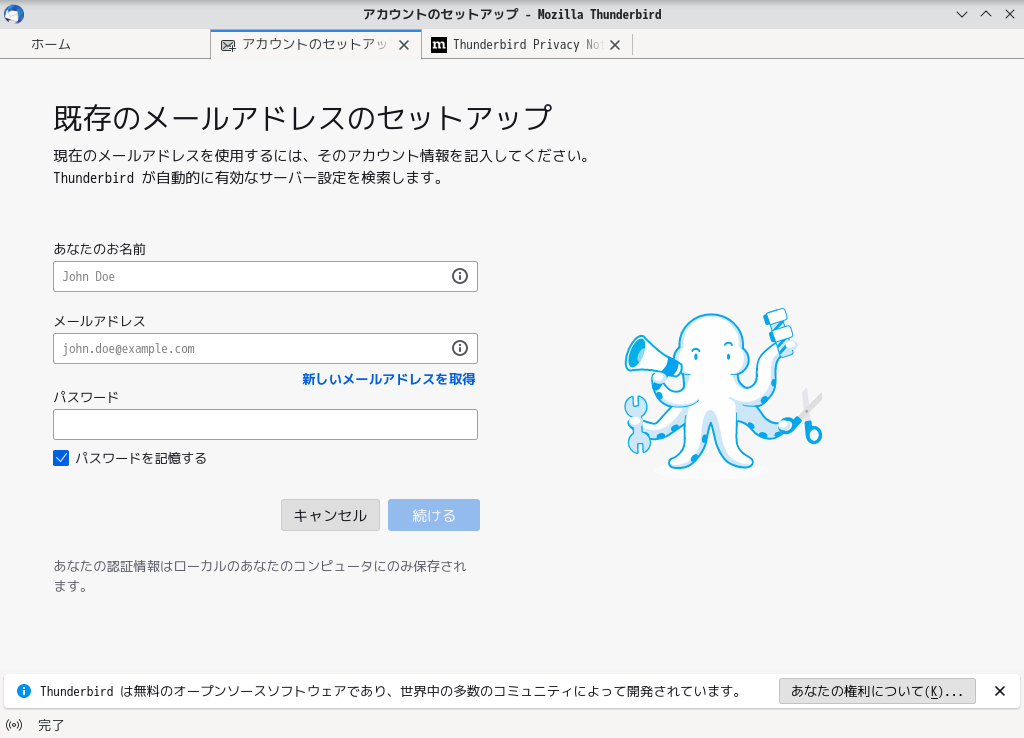Click the 完了 status bar text
The image size is (1024, 738).
point(51,725)
